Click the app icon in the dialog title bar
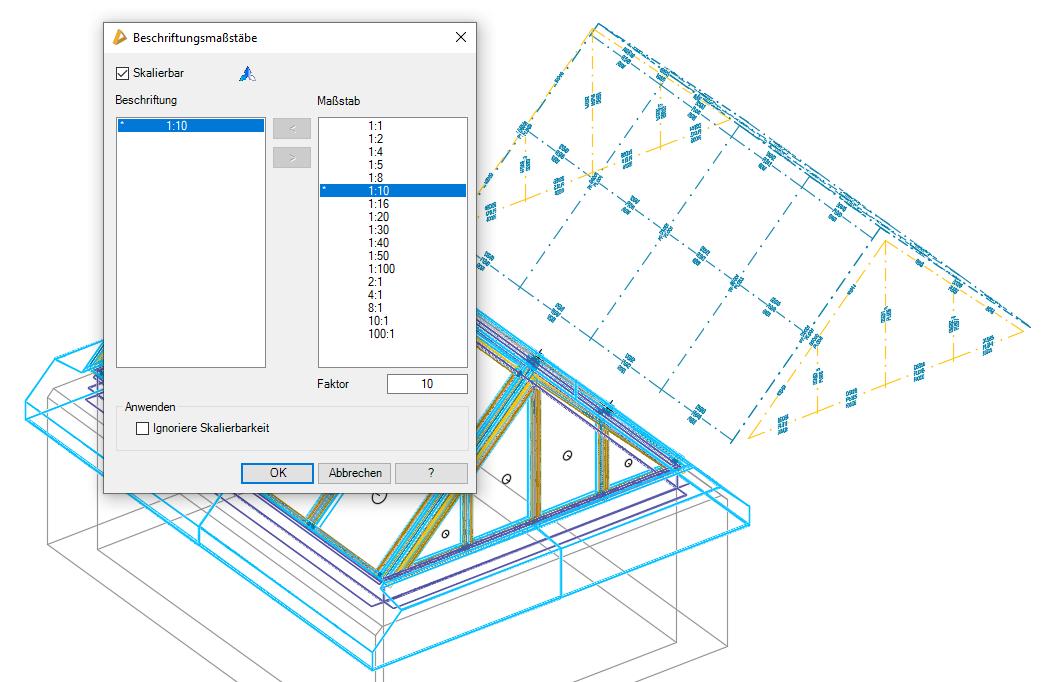The image size is (1051, 682). (120, 37)
